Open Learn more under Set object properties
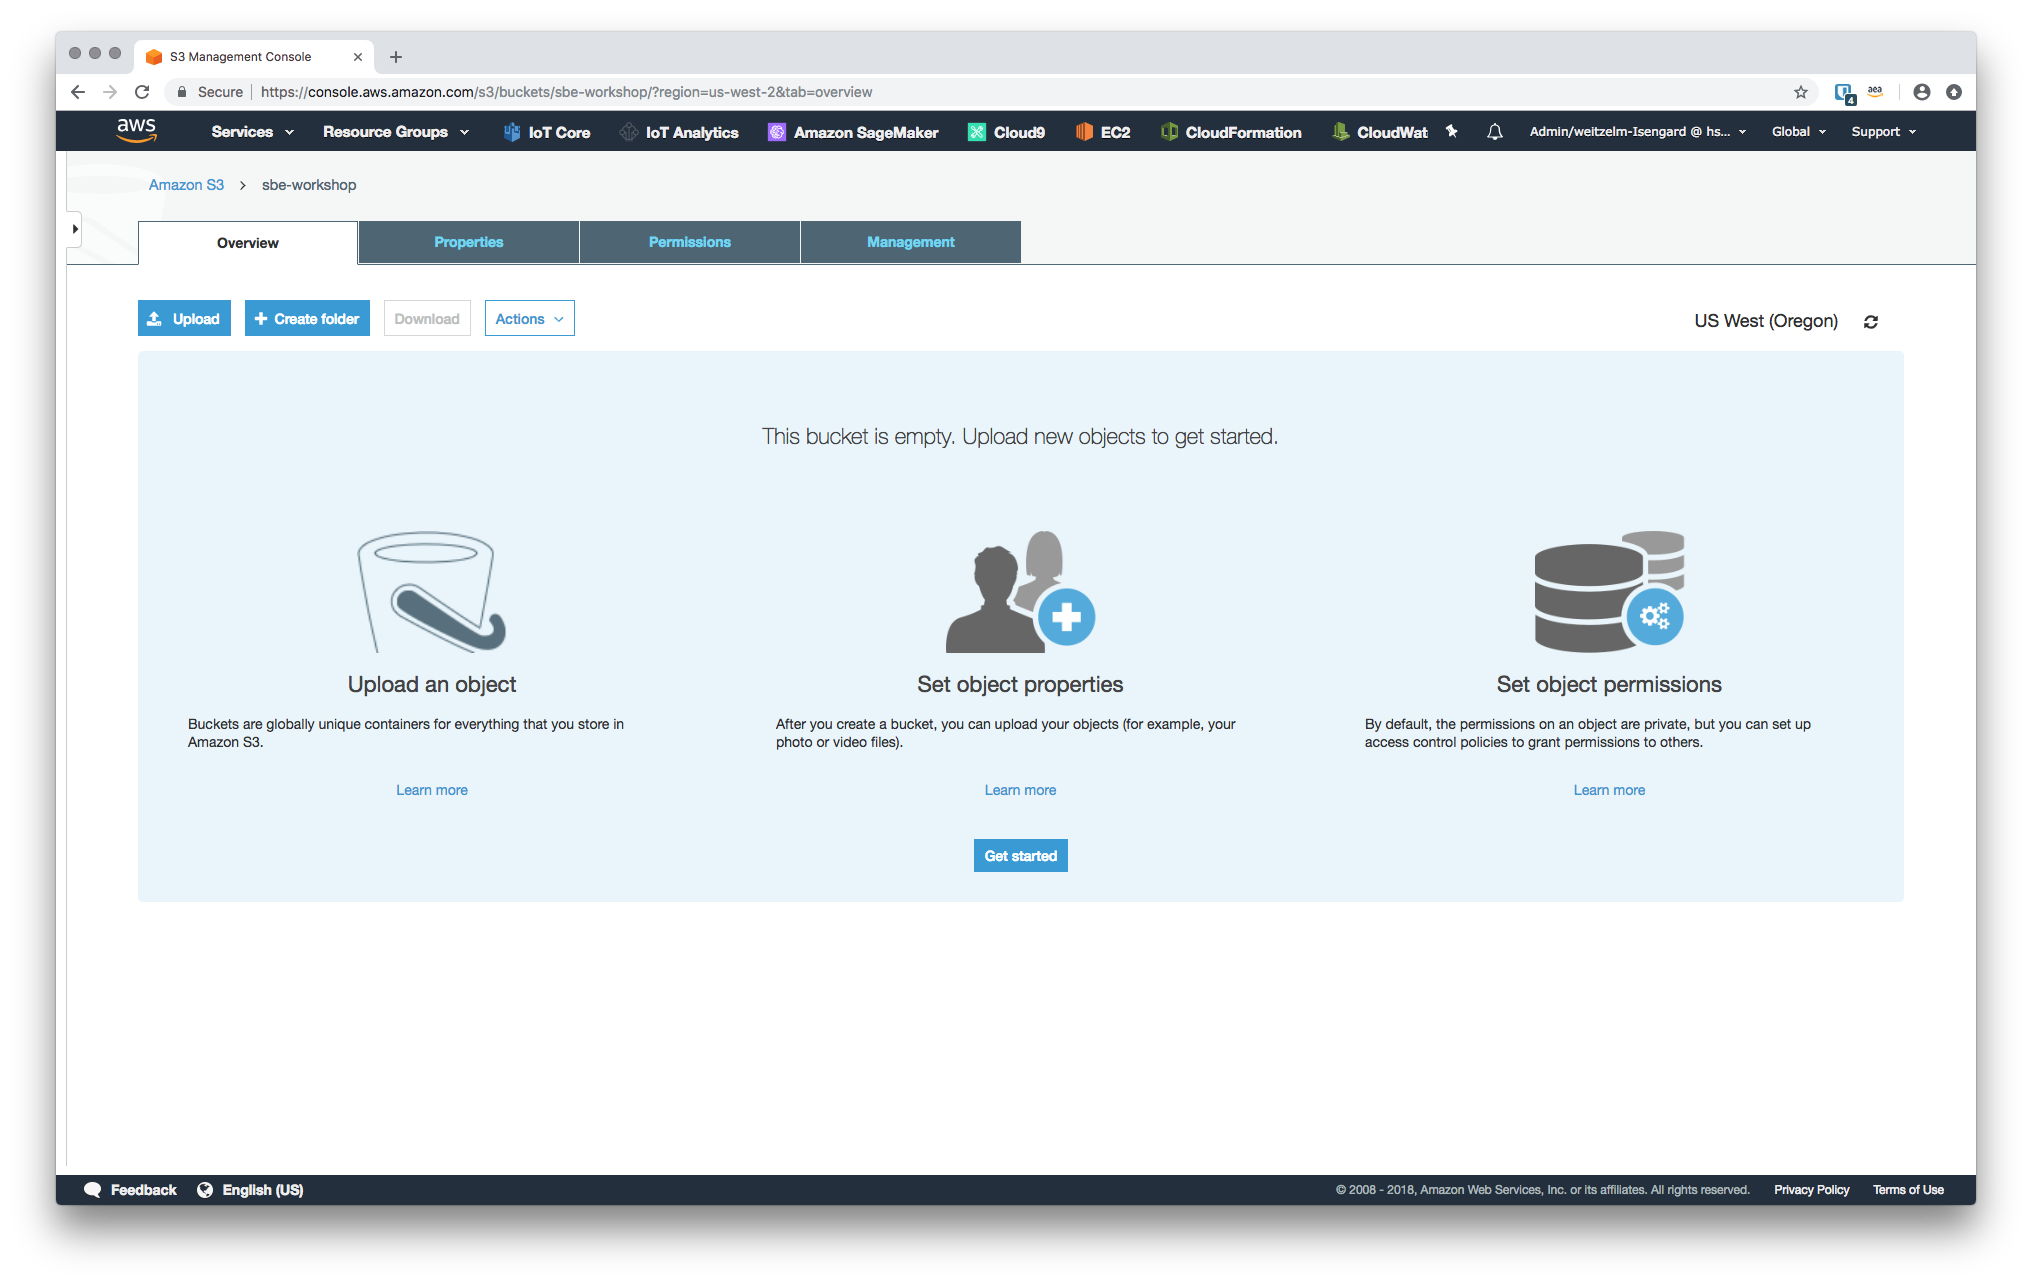This screenshot has width=2032, height=1285. [1020, 790]
